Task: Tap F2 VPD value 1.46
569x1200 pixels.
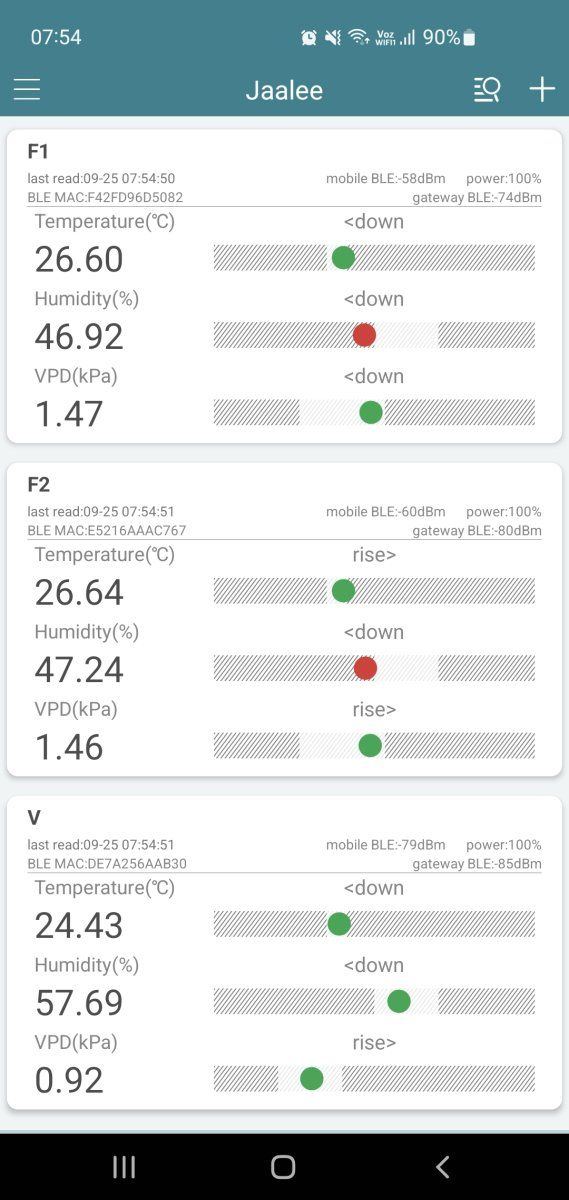Action: click(x=69, y=746)
